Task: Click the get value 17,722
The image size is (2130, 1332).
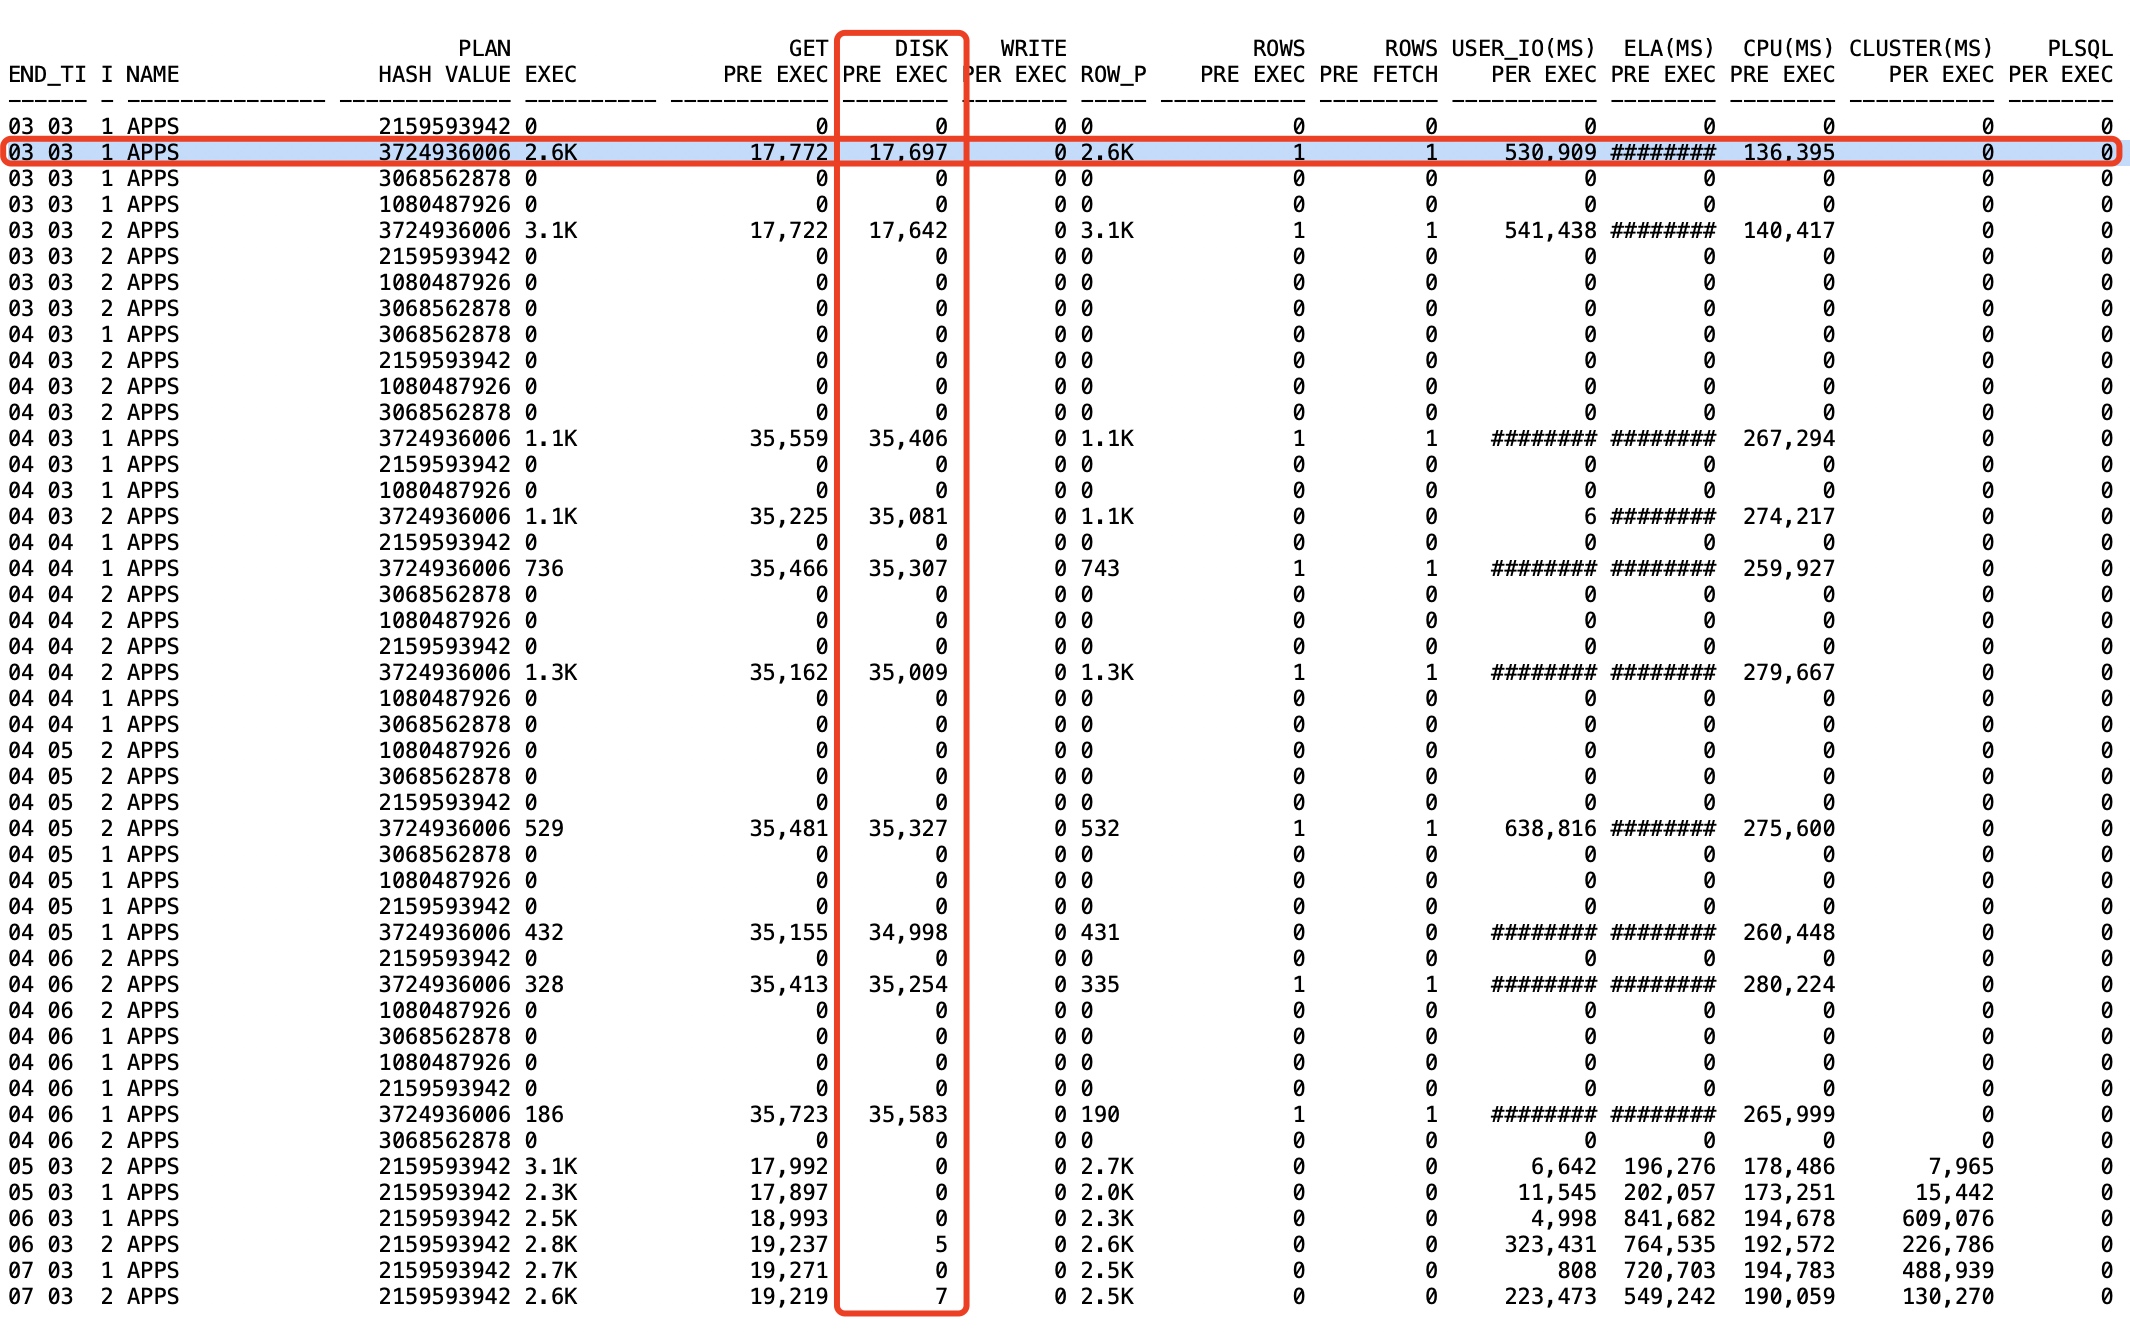Action: pyautogui.click(x=789, y=231)
